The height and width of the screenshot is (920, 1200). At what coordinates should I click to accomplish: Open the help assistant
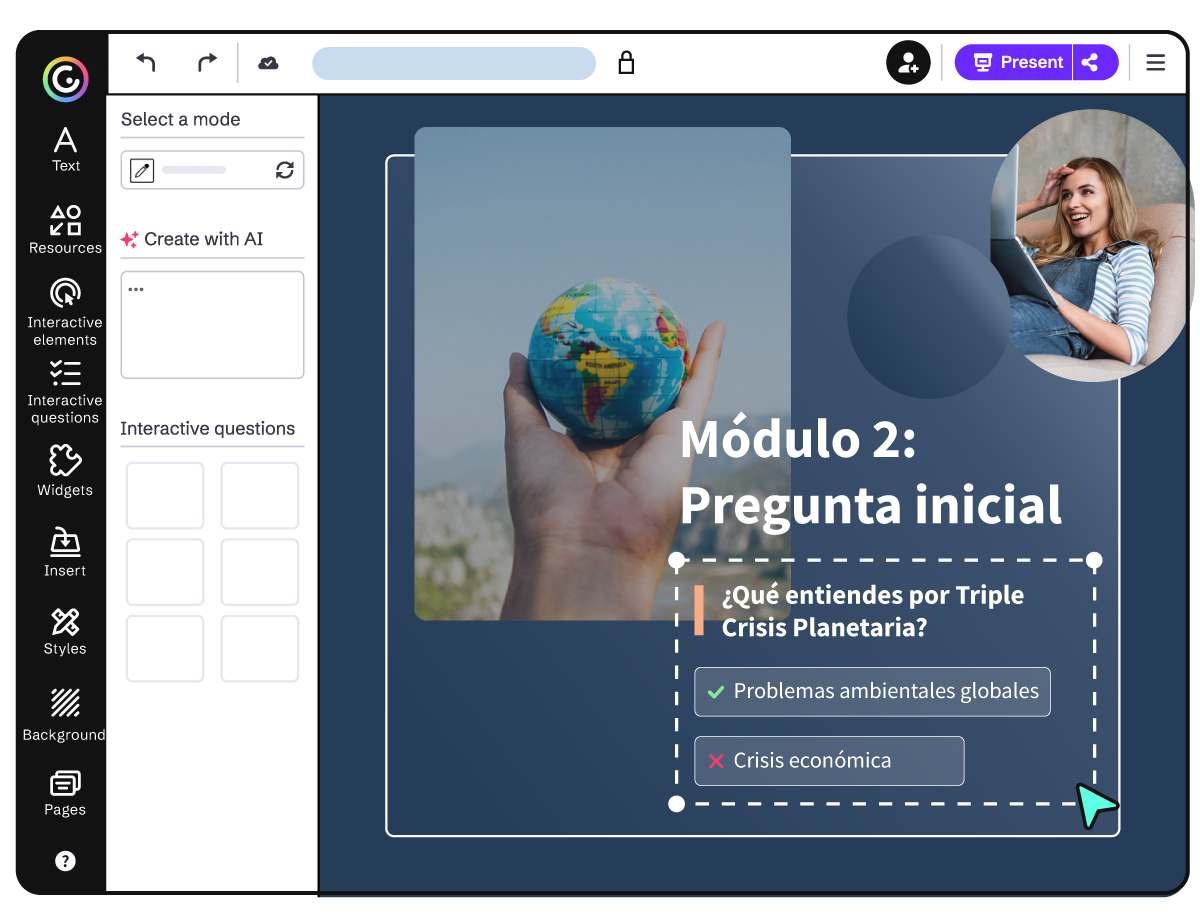tap(64, 861)
